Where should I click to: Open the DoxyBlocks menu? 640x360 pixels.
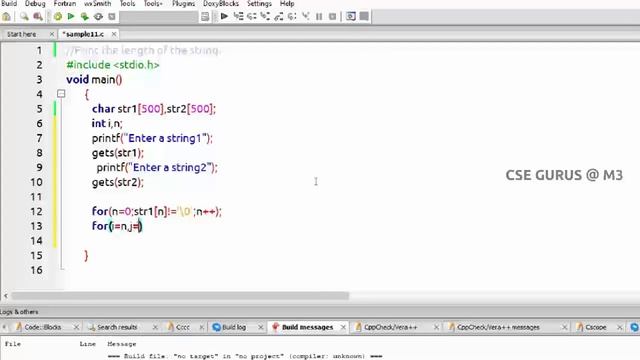point(221,4)
